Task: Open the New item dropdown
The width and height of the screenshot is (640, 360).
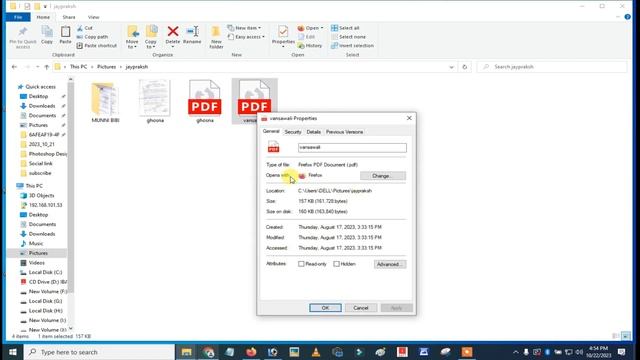Action: click(x=244, y=28)
